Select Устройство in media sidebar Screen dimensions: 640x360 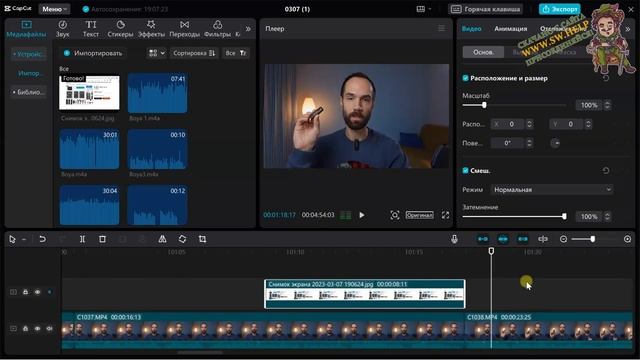[x=29, y=54]
